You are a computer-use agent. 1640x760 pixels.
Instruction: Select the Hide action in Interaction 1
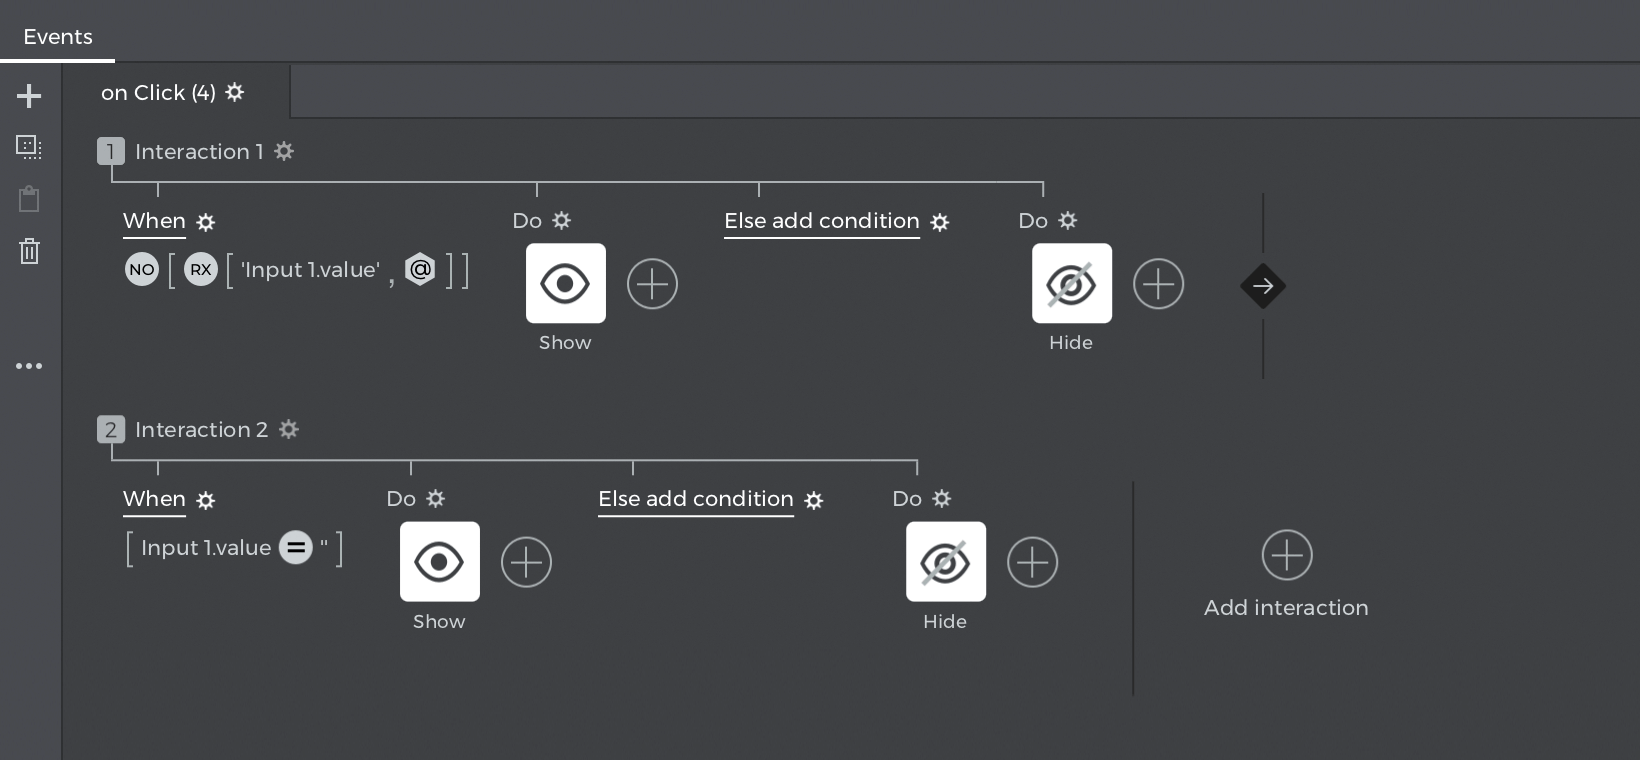click(x=1071, y=284)
